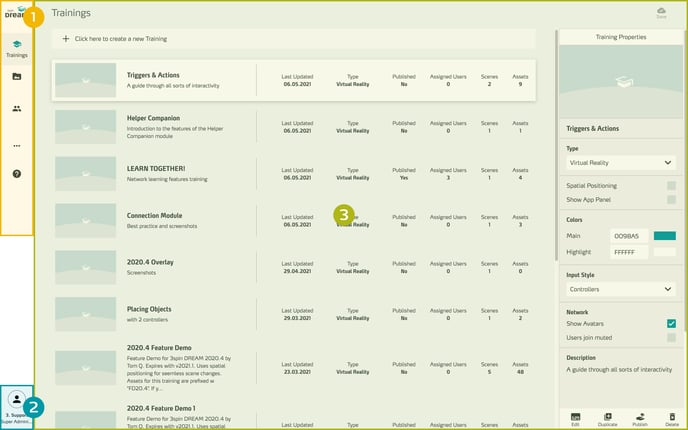Click the Edit icon in Training Properties
The width and height of the screenshot is (688, 430).
(x=575, y=417)
